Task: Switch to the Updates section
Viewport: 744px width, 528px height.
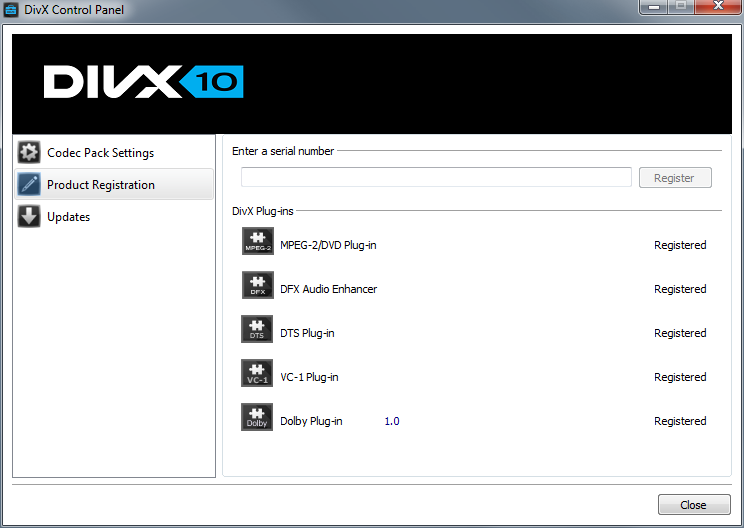Action: [68, 217]
